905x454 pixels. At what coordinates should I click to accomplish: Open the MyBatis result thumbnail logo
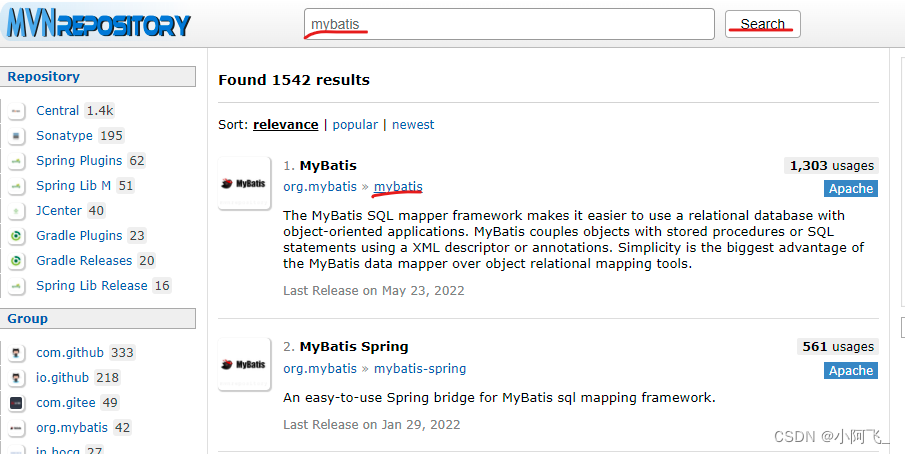pos(244,183)
